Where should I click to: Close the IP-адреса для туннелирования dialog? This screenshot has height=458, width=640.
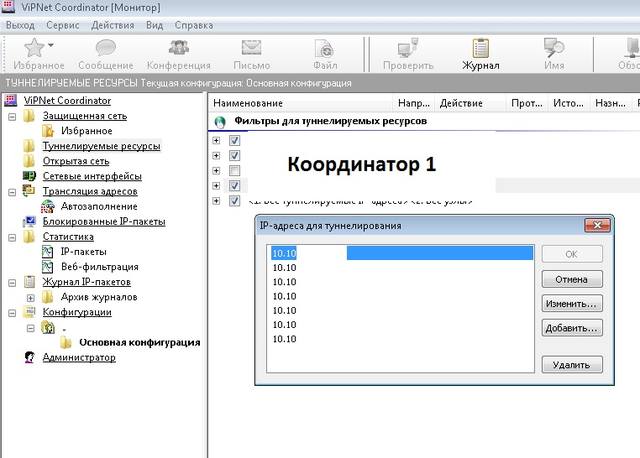tap(597, 225)
